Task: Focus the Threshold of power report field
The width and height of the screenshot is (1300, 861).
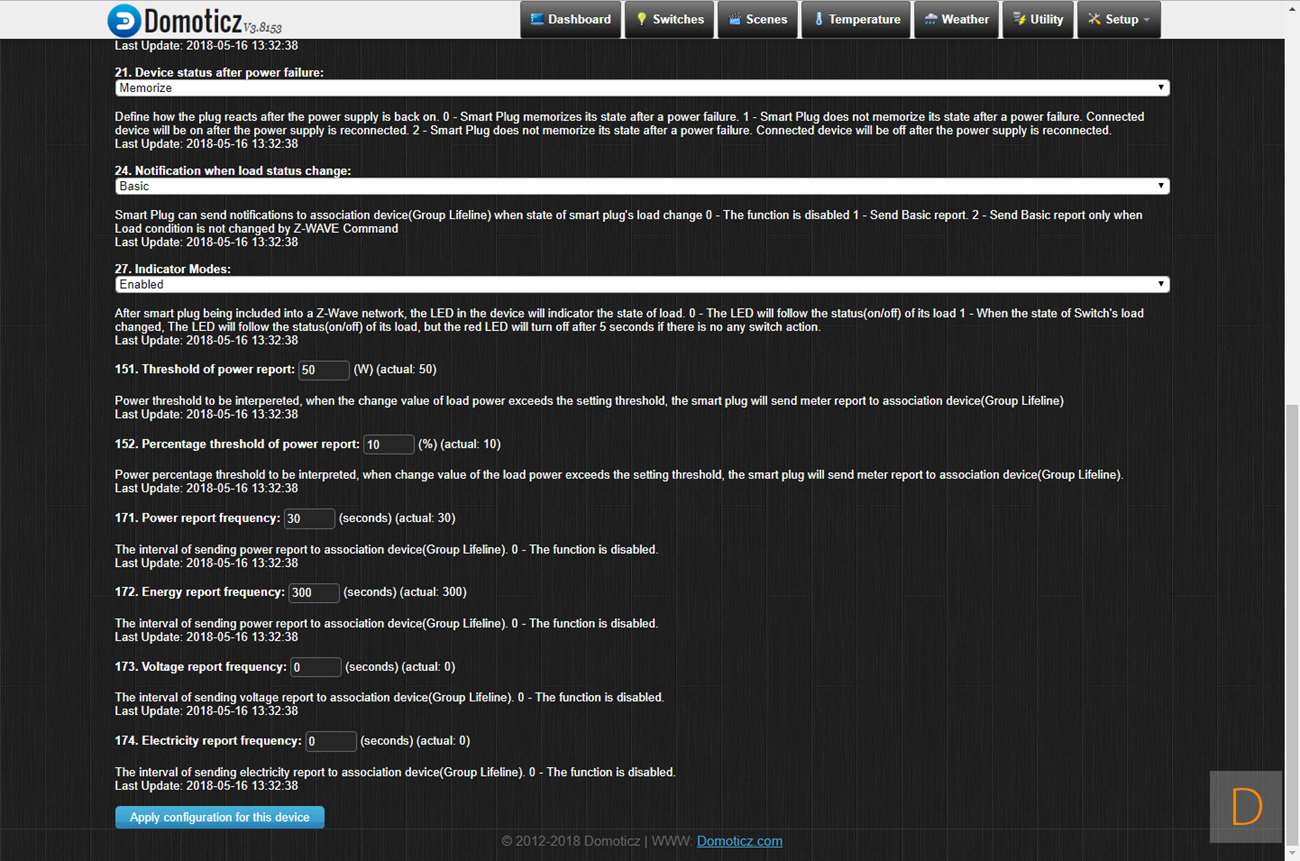Action: tap(324, 370)
